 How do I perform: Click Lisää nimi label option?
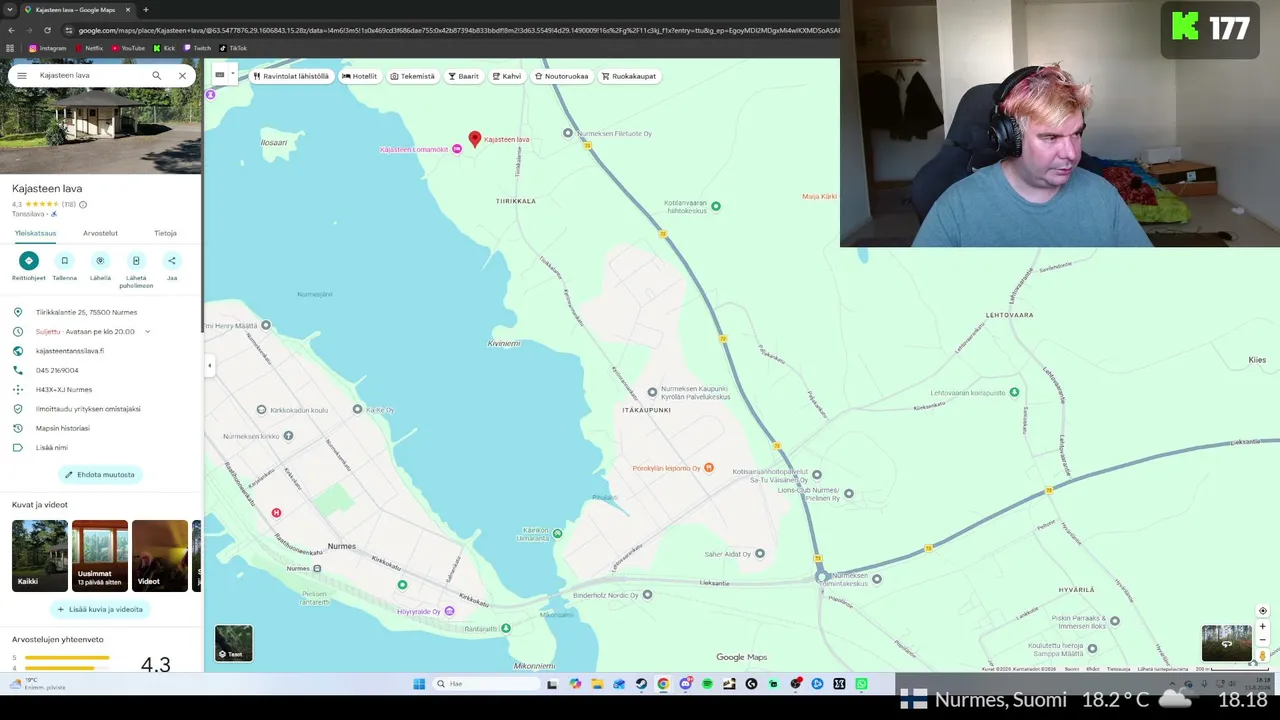[52, 447]
